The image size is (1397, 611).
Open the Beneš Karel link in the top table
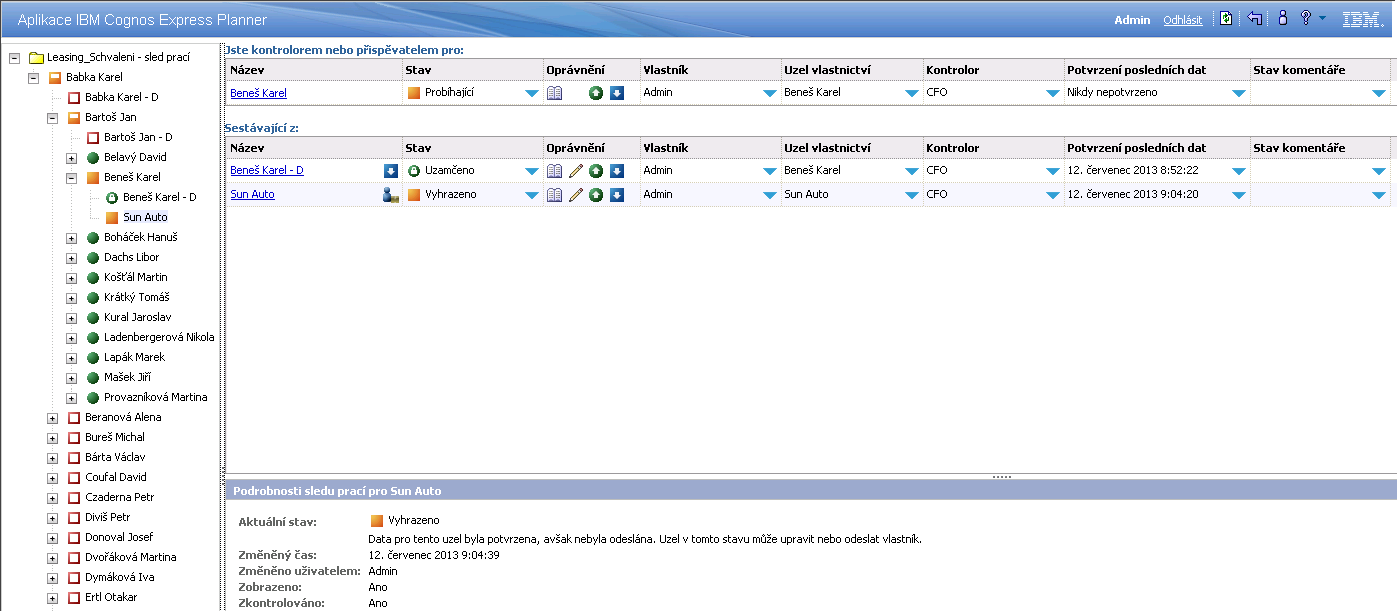pos(258,93)
